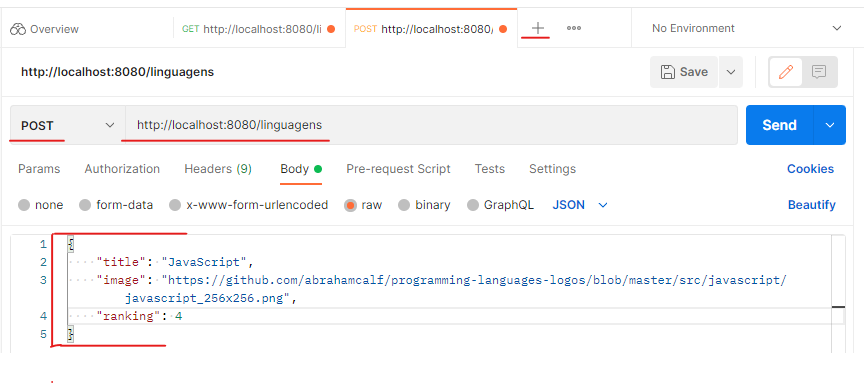Click the floppy disk save icon
Viewport: 864px width, 384px height.
tap(667, 72)
